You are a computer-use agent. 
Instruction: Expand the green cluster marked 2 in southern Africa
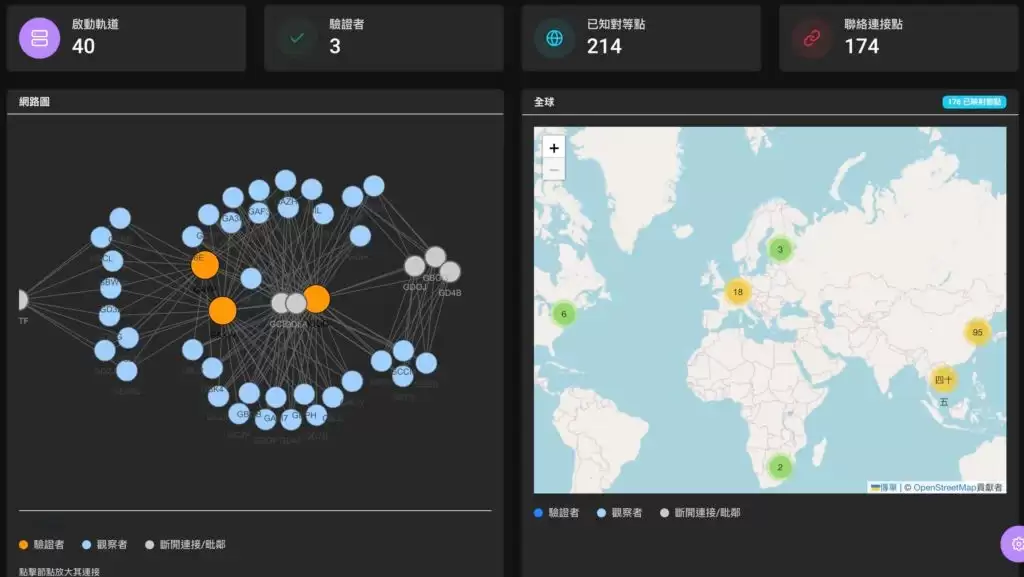coord(780,467)
